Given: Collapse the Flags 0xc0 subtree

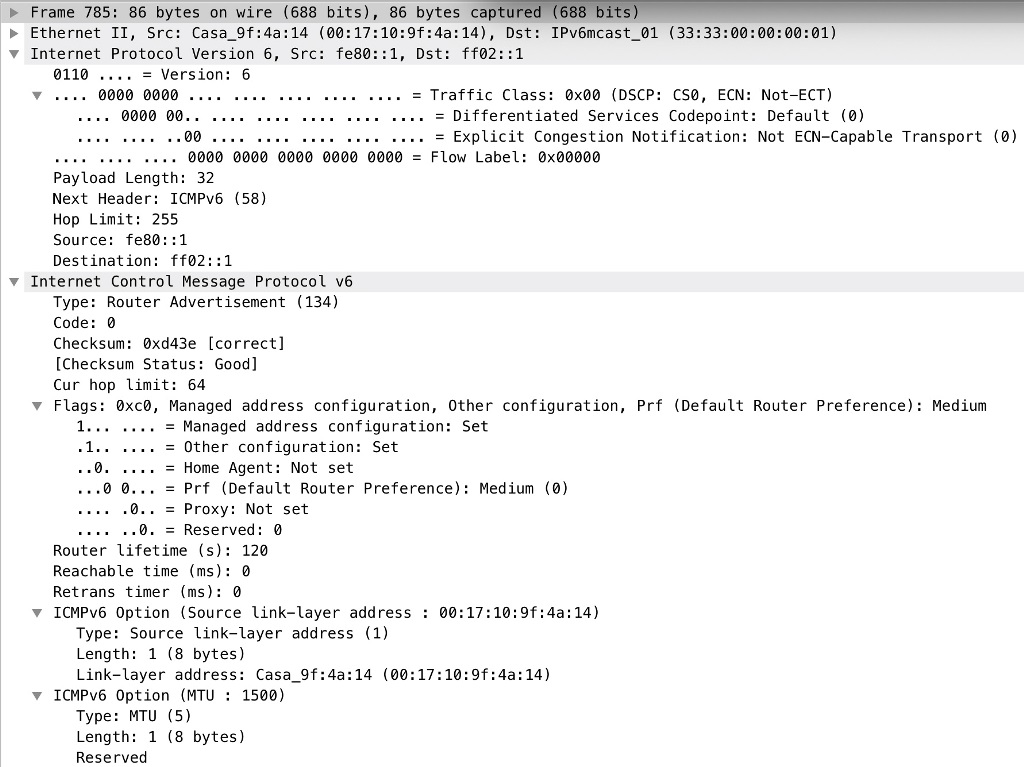Looking at the screenshot, I should click(37, 406).
